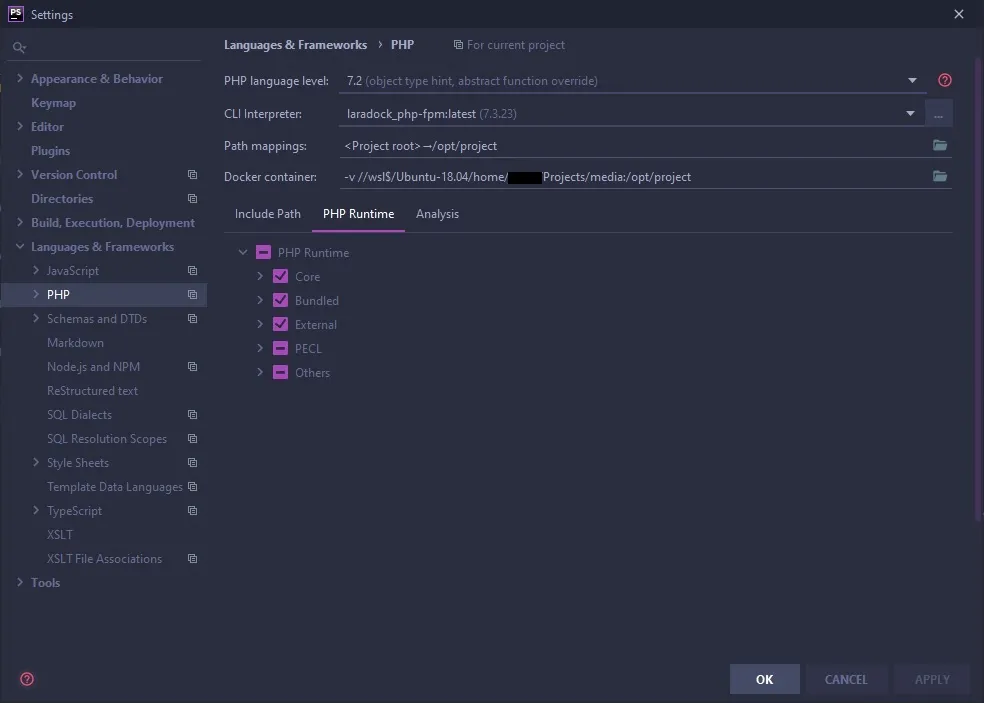Open the PHP language level dropdown
Viewport: 984px width, 703px height.
click(912, 80)
